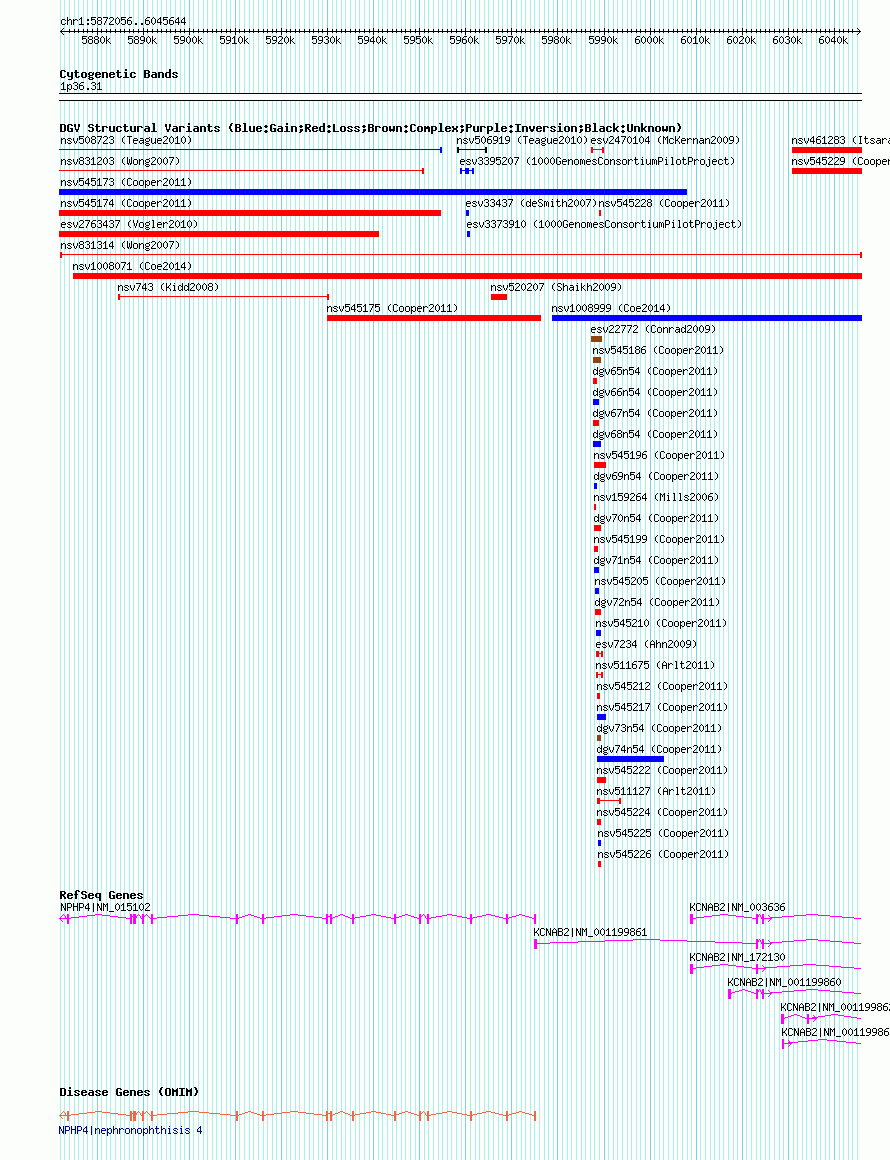Click esv33437 (deSmith2007) label
Screen dimensions: 890x1160
click(531, 203)
